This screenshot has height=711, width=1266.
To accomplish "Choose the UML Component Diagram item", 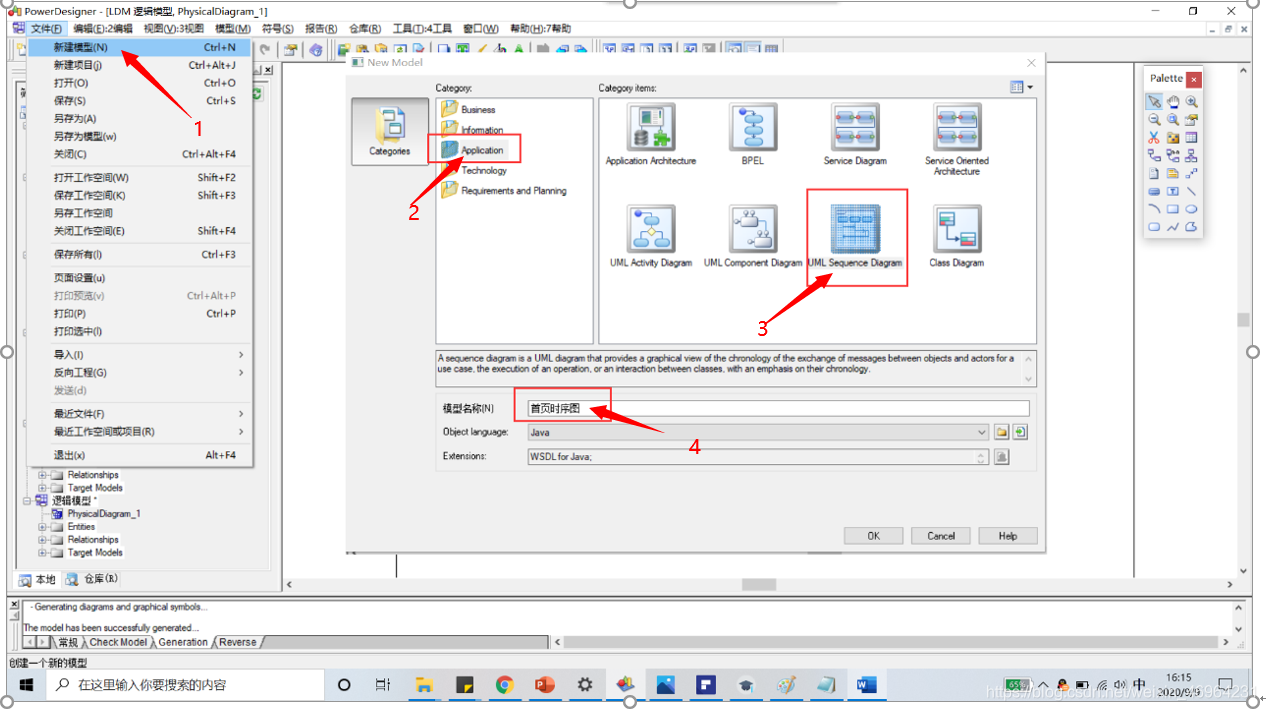I will [x=753, y=237].
